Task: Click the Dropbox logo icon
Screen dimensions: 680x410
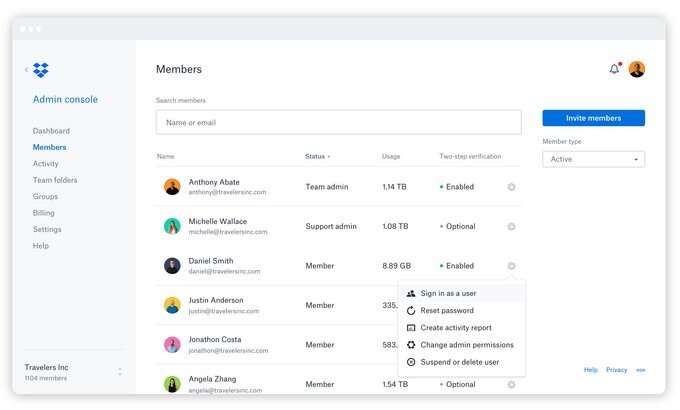Action: (41, 70)
